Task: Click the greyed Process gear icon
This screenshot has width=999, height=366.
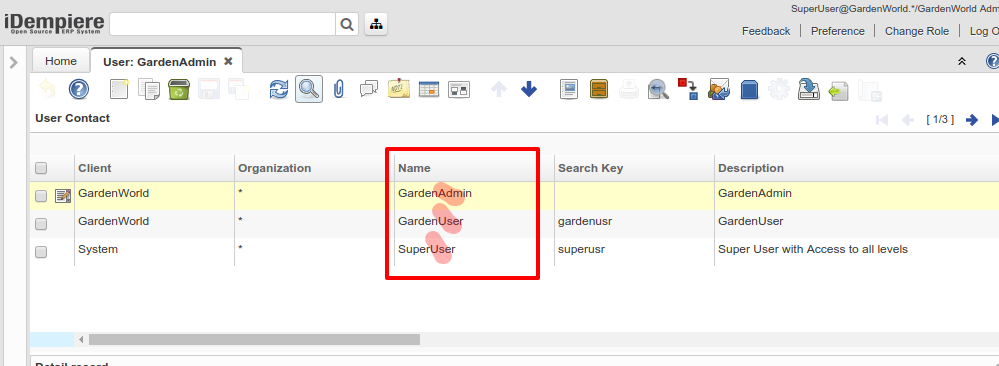Action: (779, 89)
